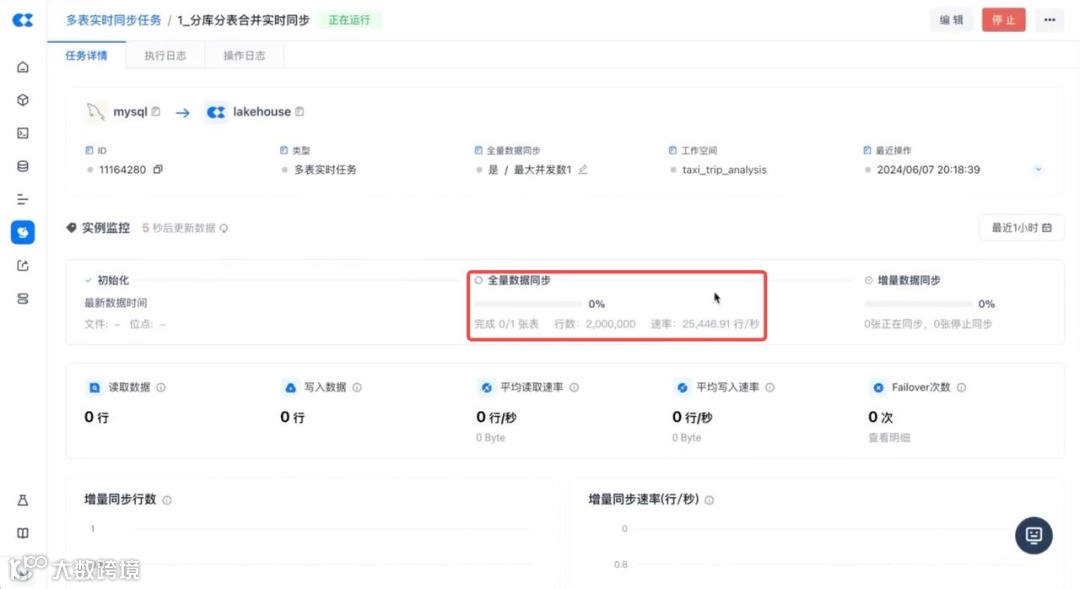Click workspace value taxi_trip_analysis
1080x589 pixels.
724,169
